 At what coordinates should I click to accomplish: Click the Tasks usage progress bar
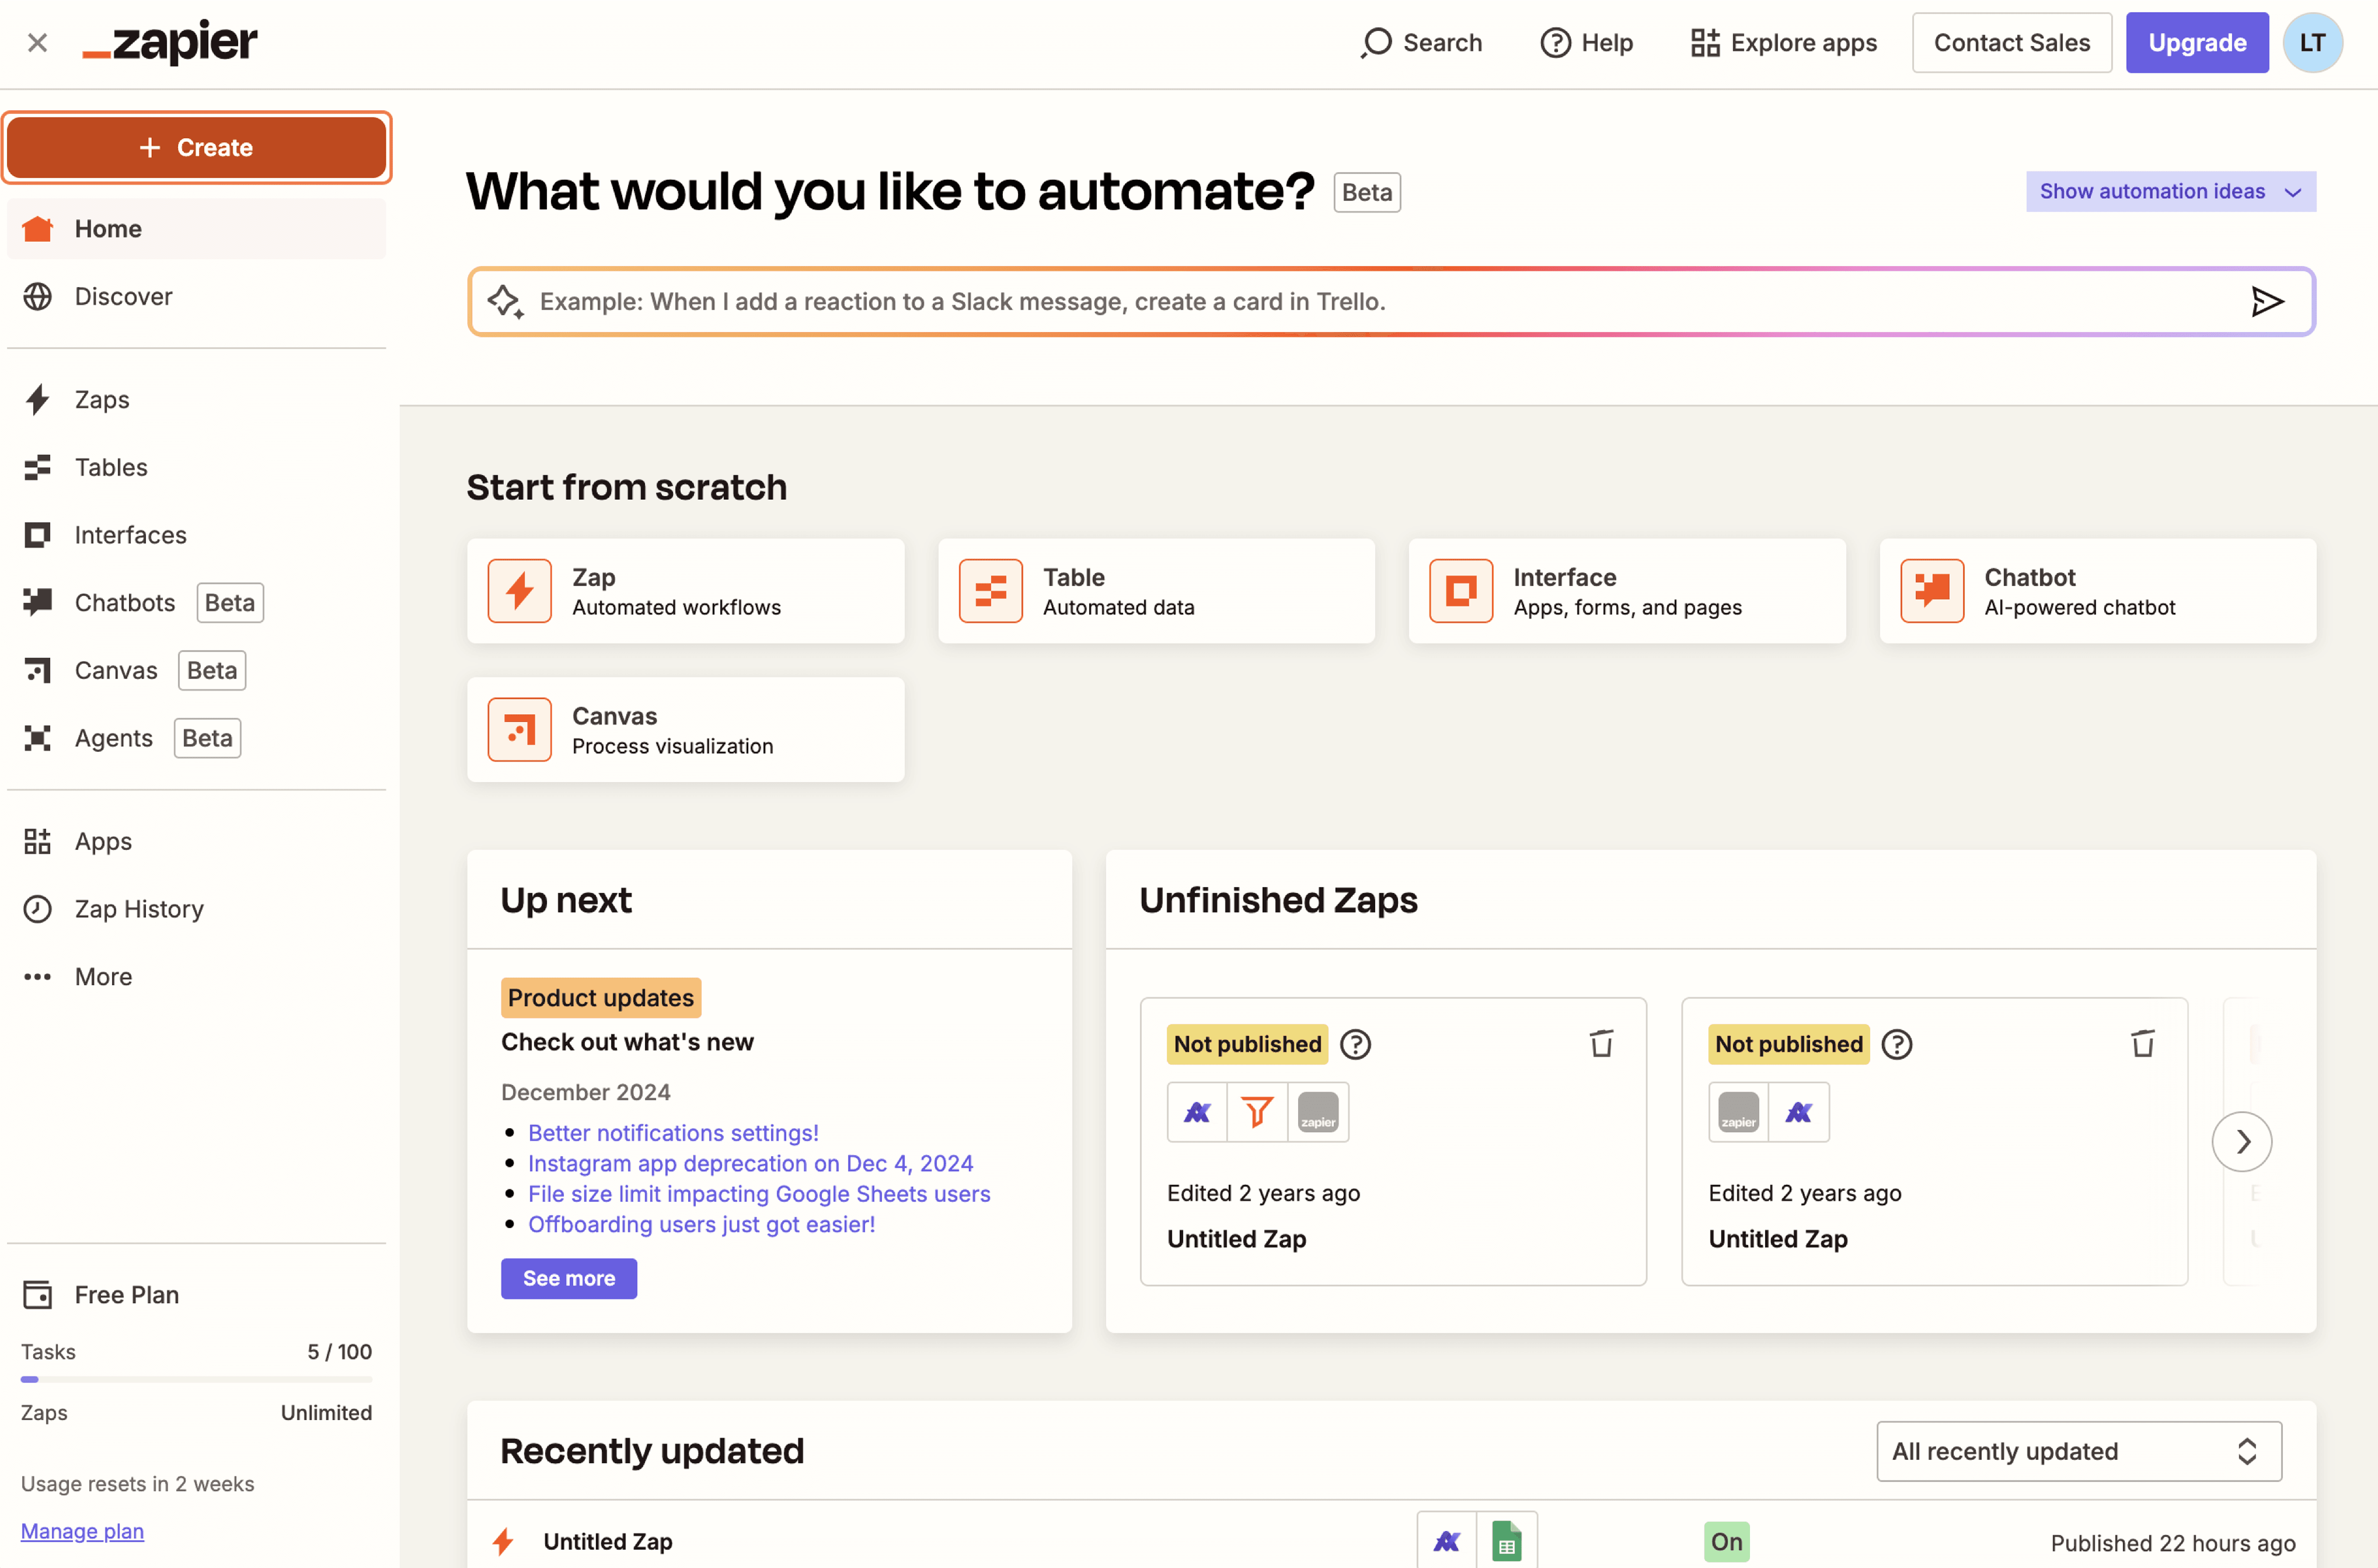click(x=196, y=1380)
